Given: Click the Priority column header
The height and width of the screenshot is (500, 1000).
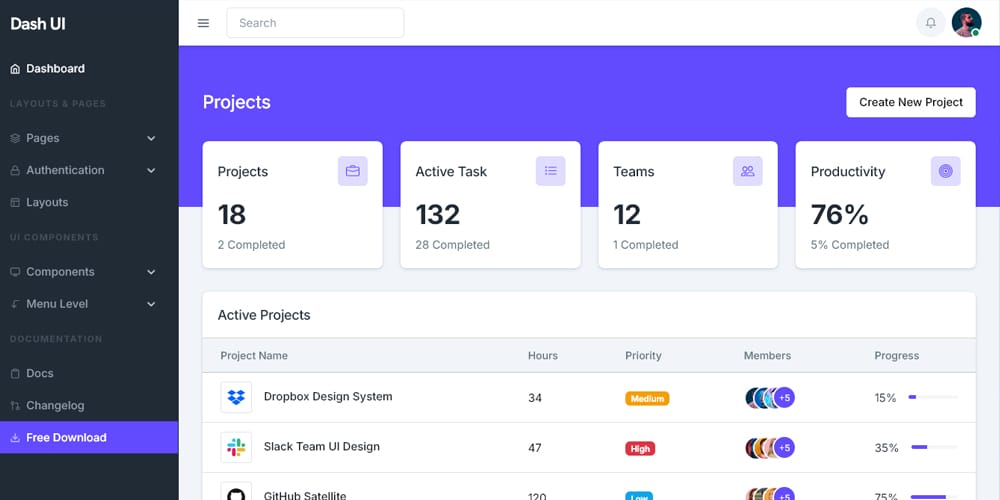Looking at the screenshot, I should click(643, 356).
